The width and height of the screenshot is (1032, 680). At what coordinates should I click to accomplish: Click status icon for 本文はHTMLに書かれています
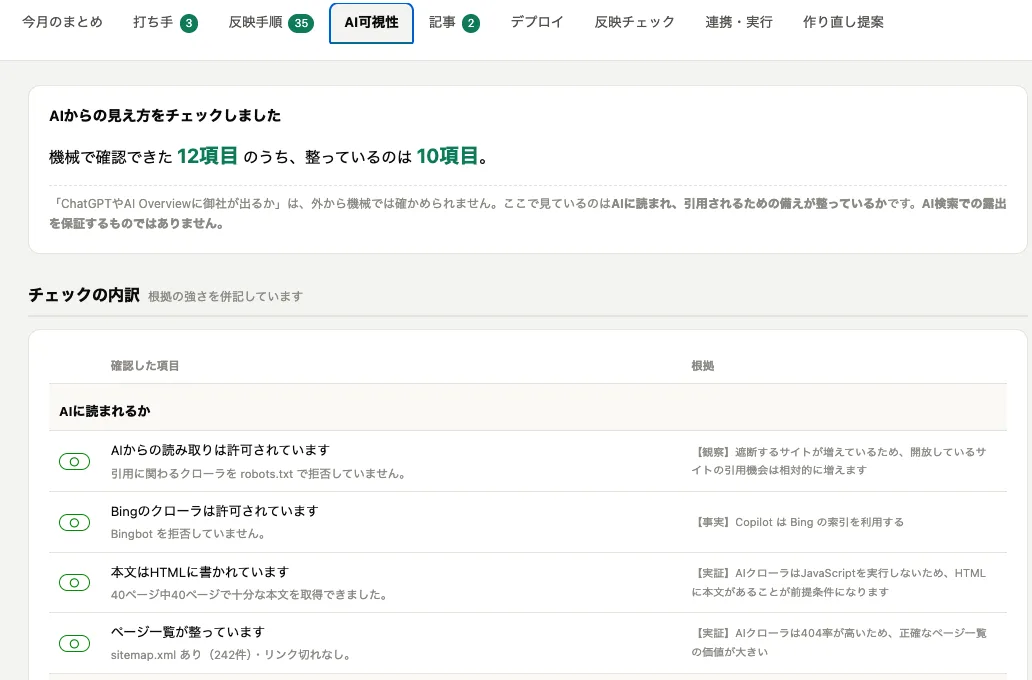74,583
